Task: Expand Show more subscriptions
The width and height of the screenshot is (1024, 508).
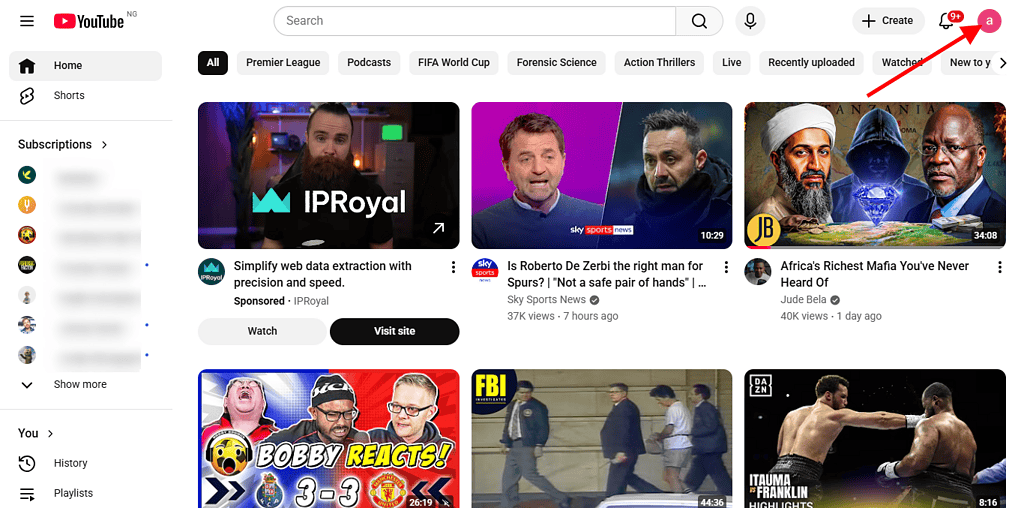Action: [85, 385]
